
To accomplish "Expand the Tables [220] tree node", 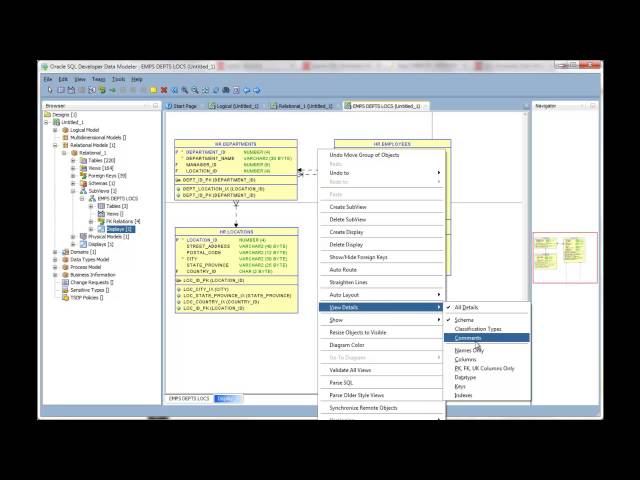I will point(73,160).
